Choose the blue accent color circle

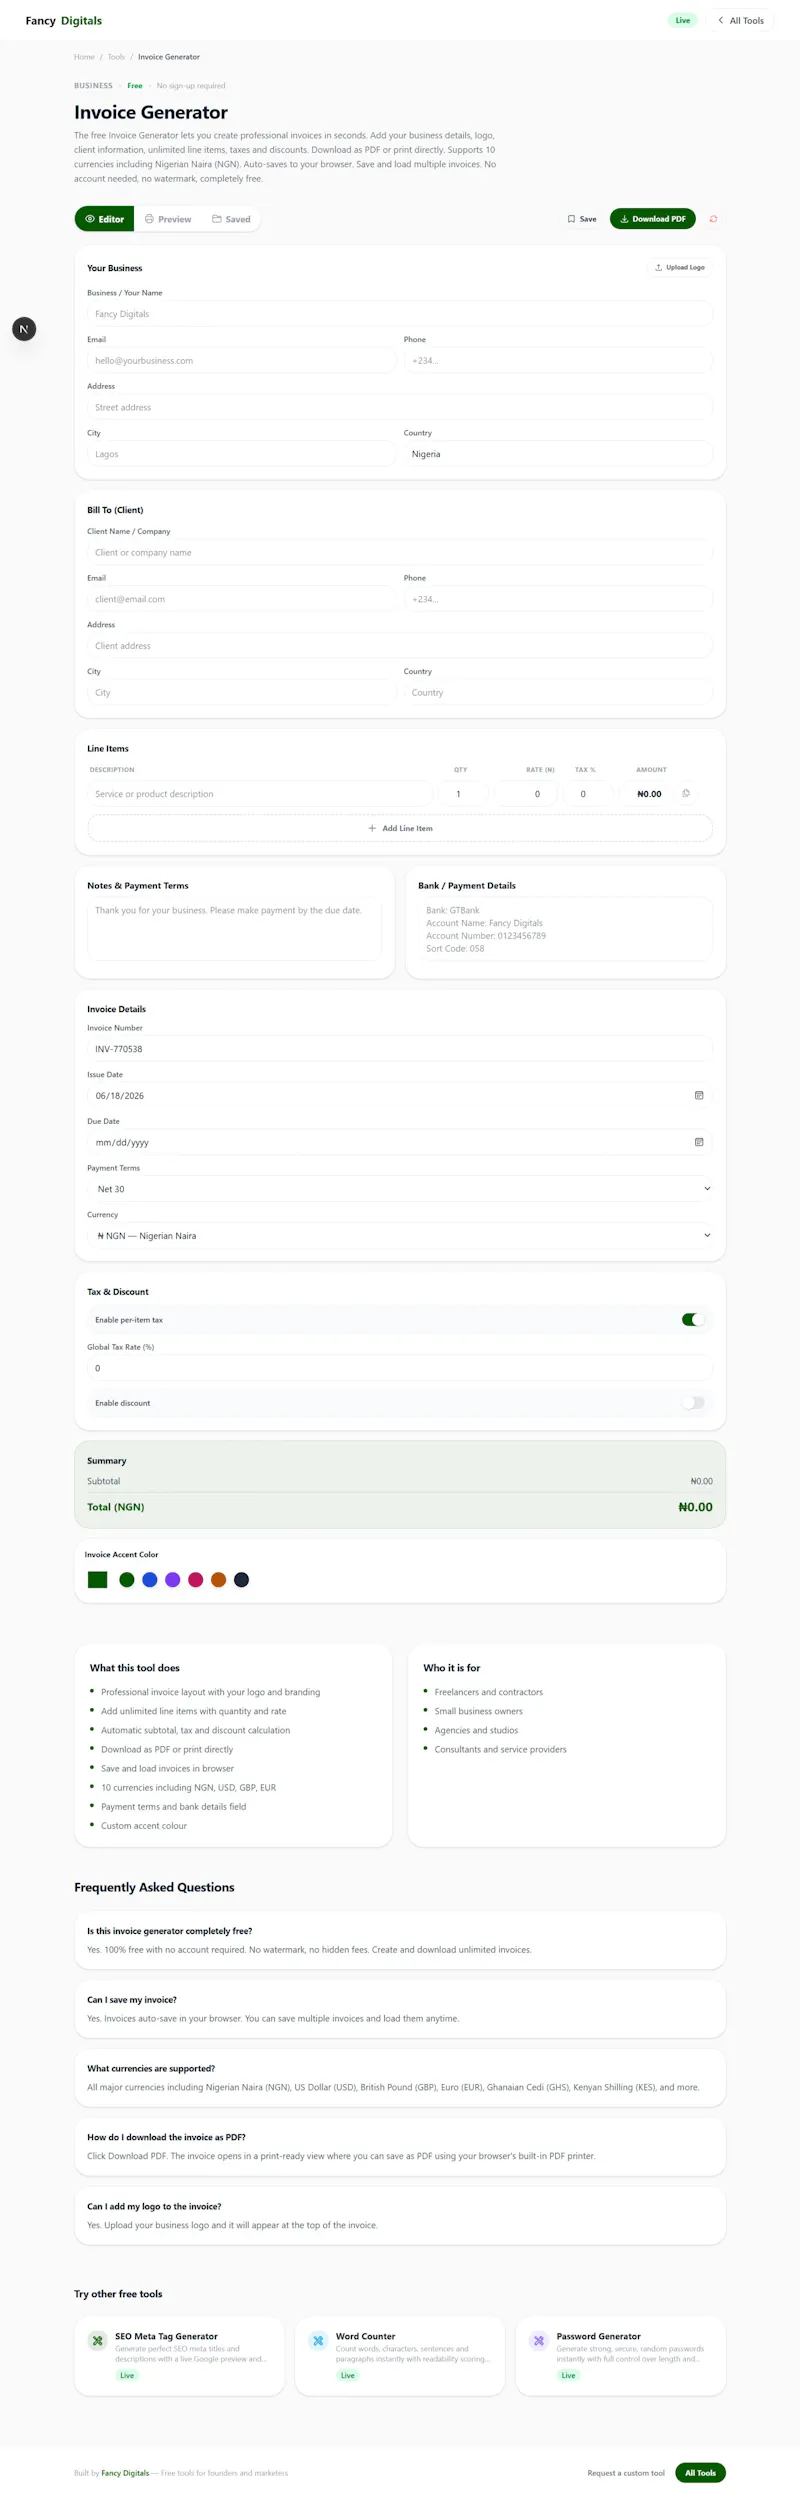click(150, 1580)
